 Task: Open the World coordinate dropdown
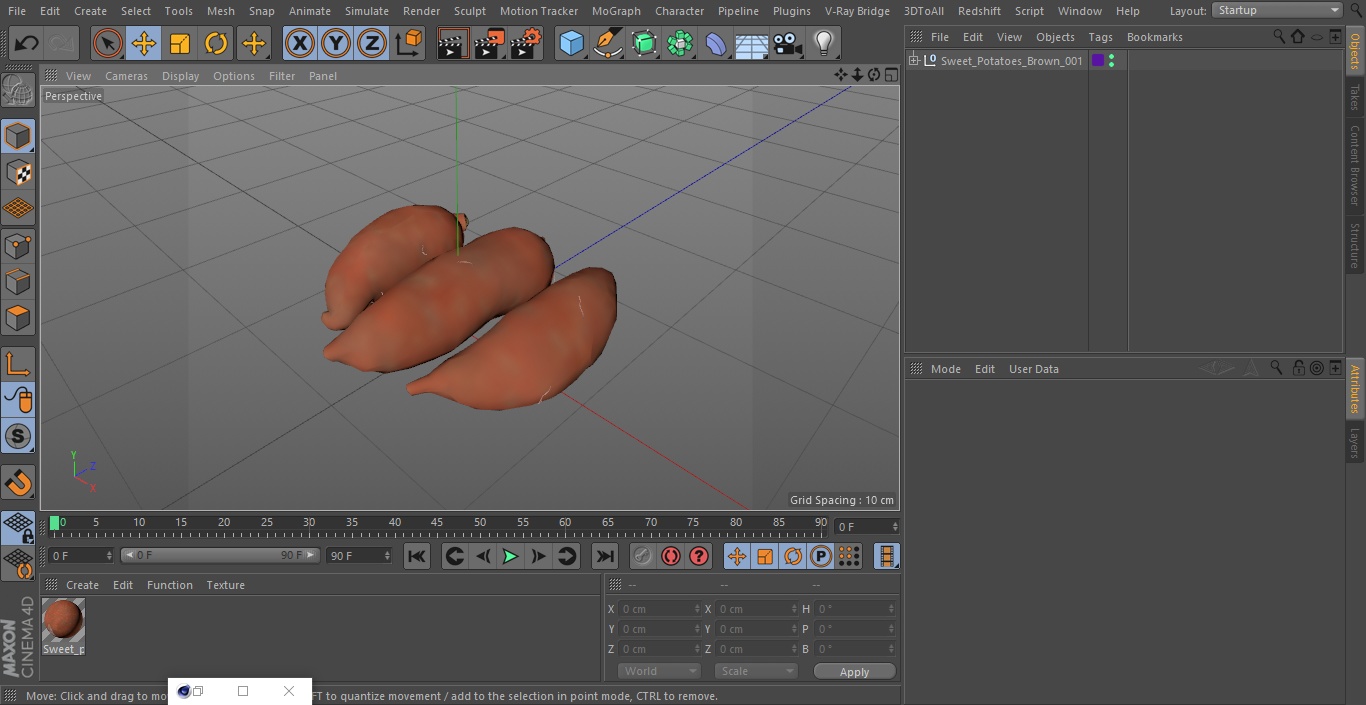coord(659,671)
